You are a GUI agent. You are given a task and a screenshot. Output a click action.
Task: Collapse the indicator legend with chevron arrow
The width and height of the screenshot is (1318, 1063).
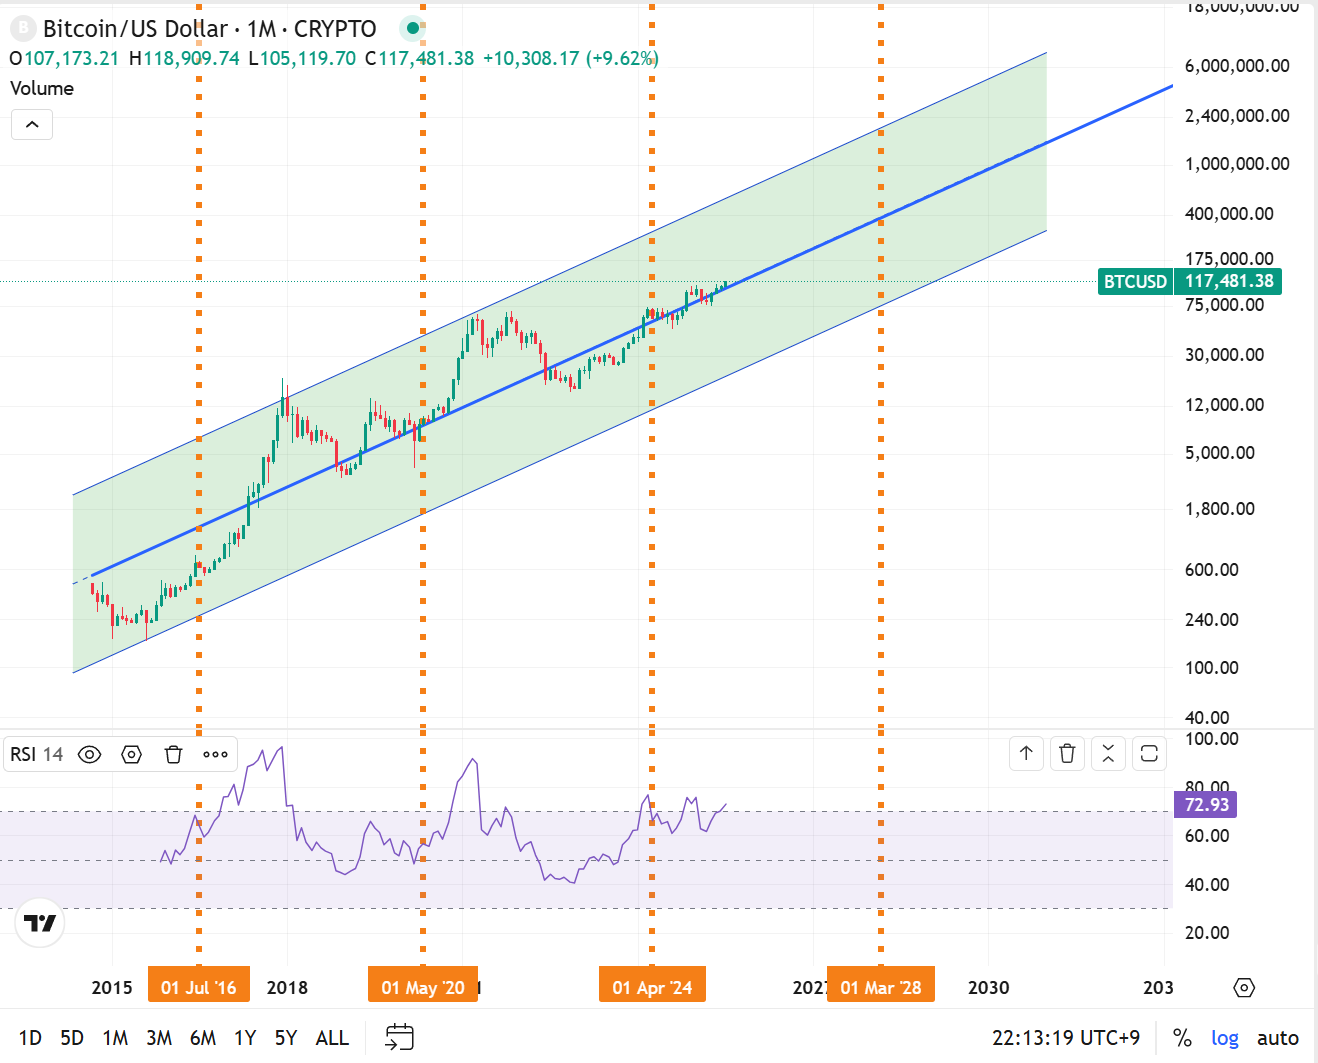tap(32, 125)
